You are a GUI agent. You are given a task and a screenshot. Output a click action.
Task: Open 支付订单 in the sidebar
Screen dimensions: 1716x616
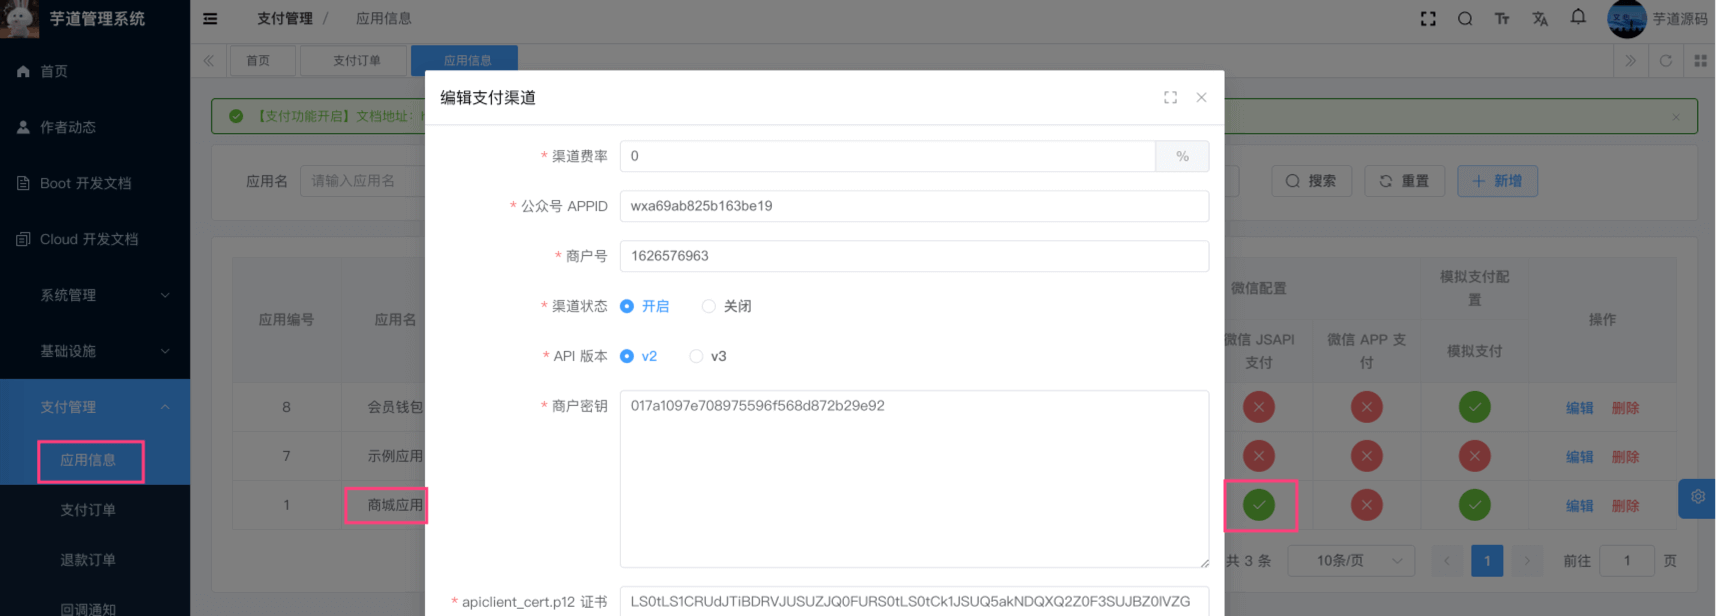[x=88, y=510]
